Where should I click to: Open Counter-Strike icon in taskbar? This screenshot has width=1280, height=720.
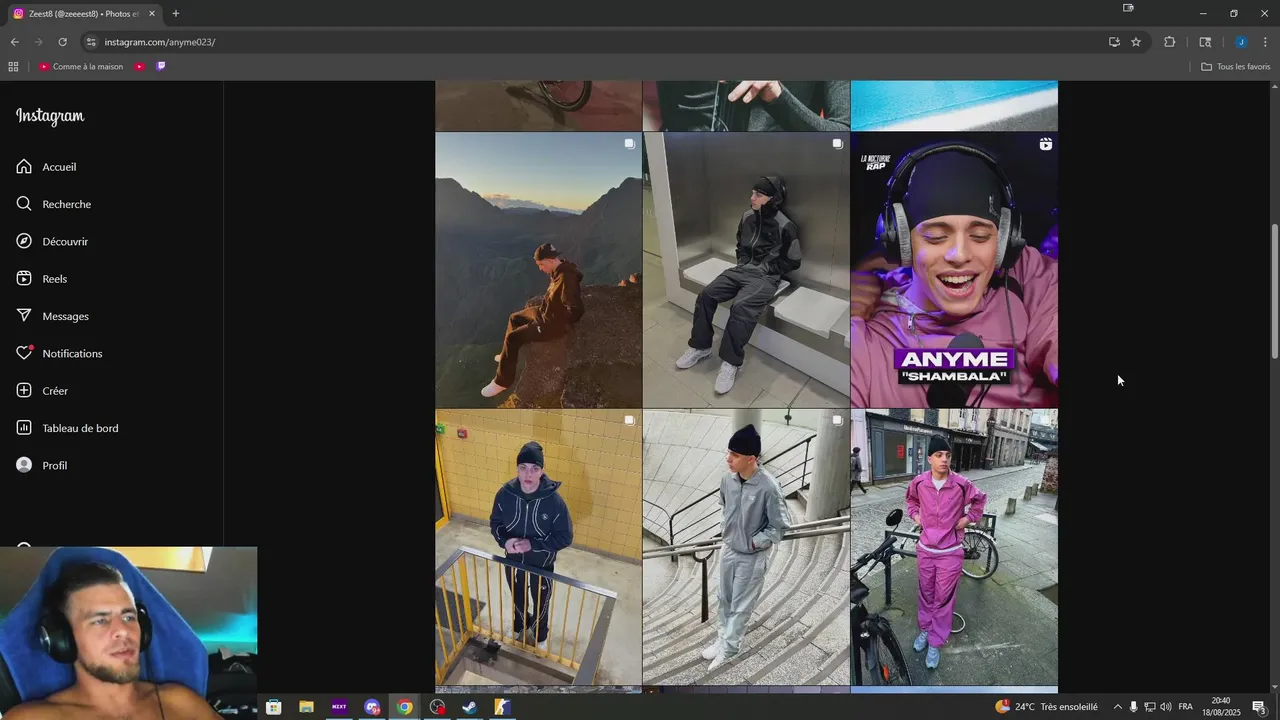click(x=502, y=707)
